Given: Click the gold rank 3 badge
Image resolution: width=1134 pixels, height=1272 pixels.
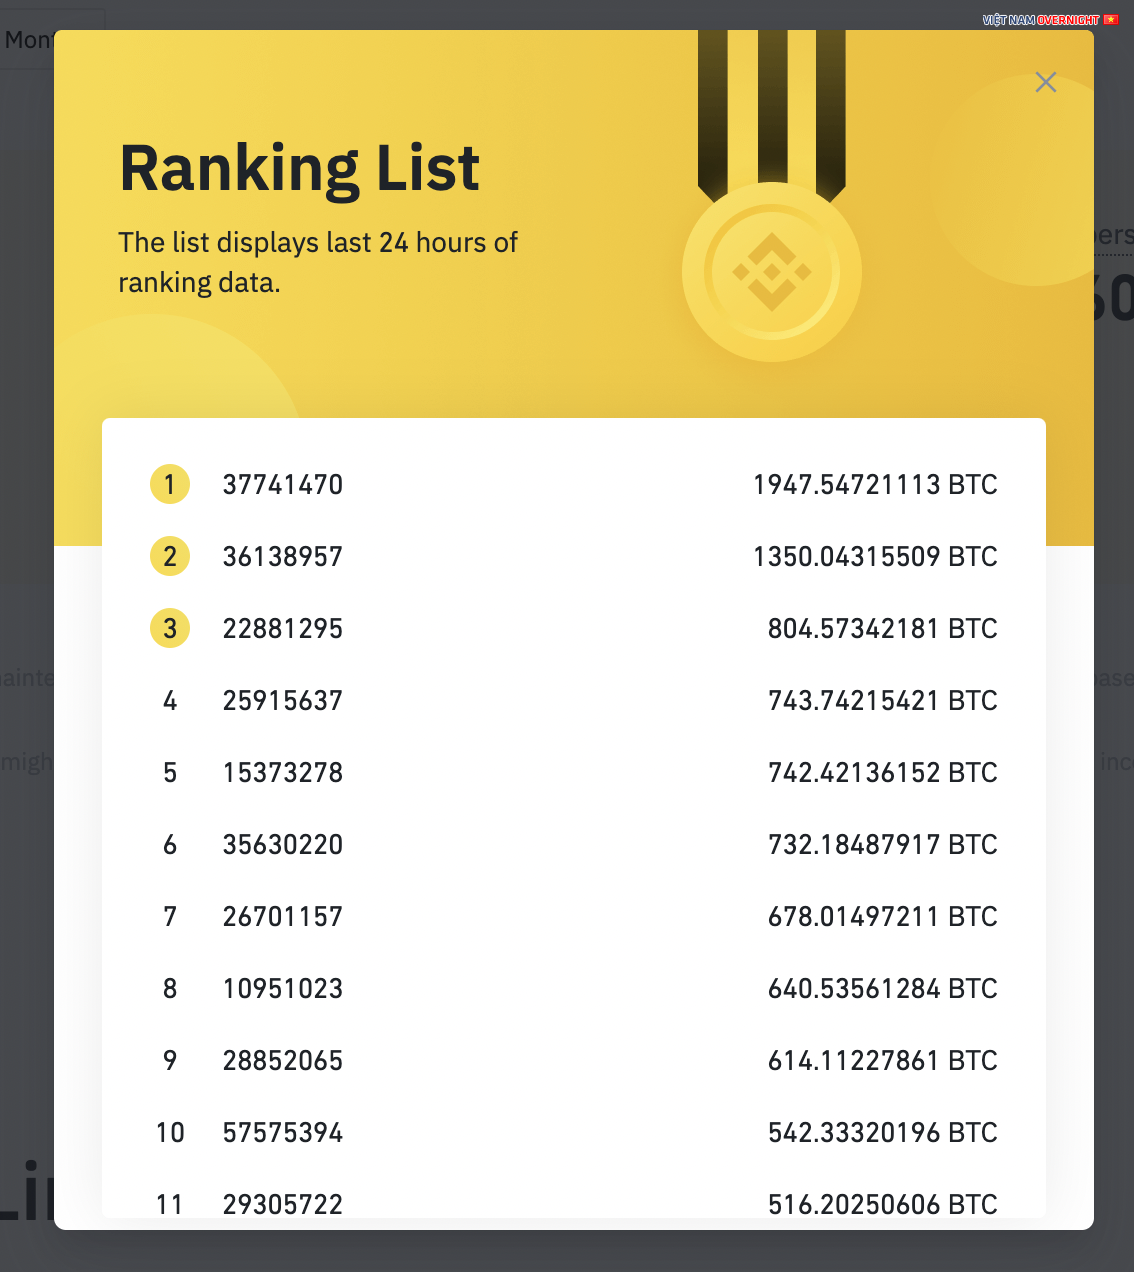Looking at the screenshot, I should click(170, 629).
